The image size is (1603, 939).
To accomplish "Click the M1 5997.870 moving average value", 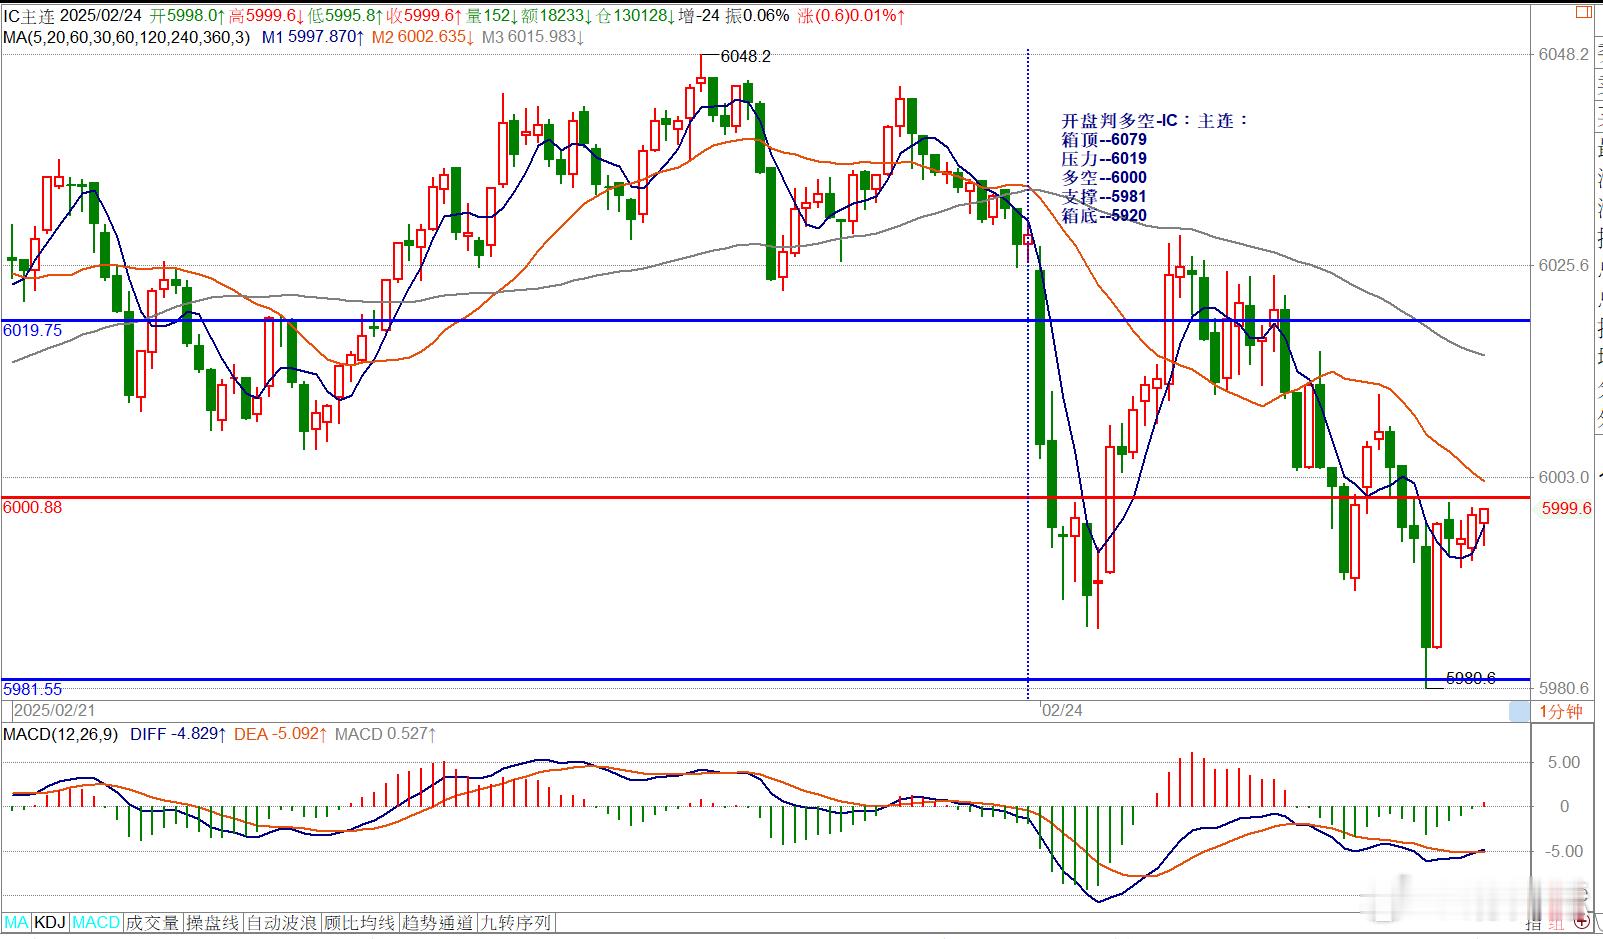I will (313, 37).
